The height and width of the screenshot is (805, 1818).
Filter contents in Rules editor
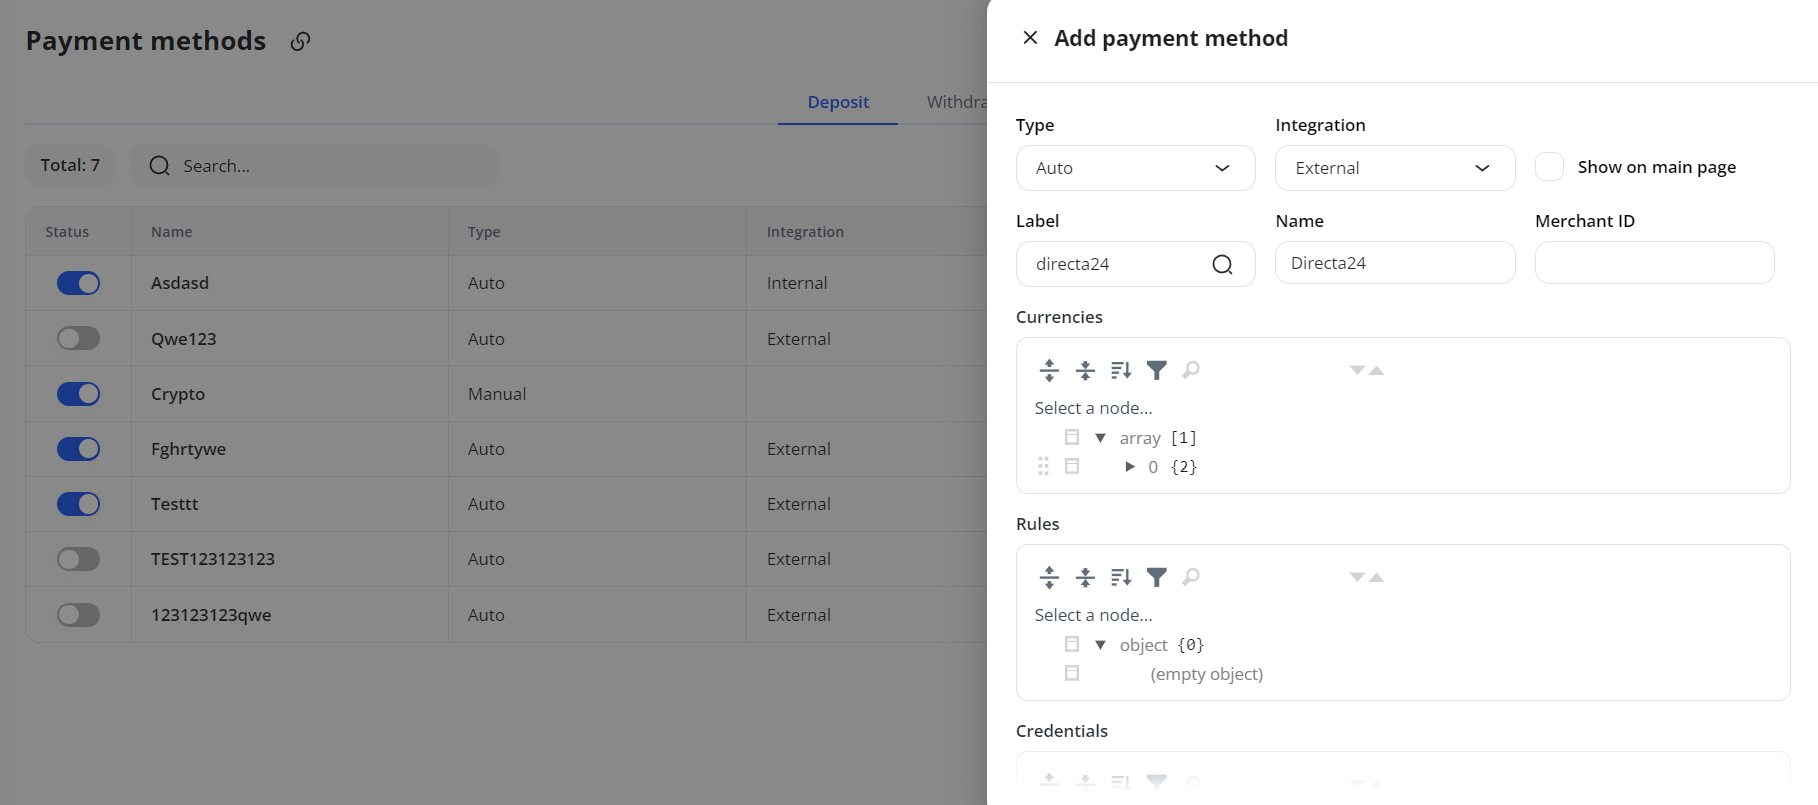point(1157,577)
